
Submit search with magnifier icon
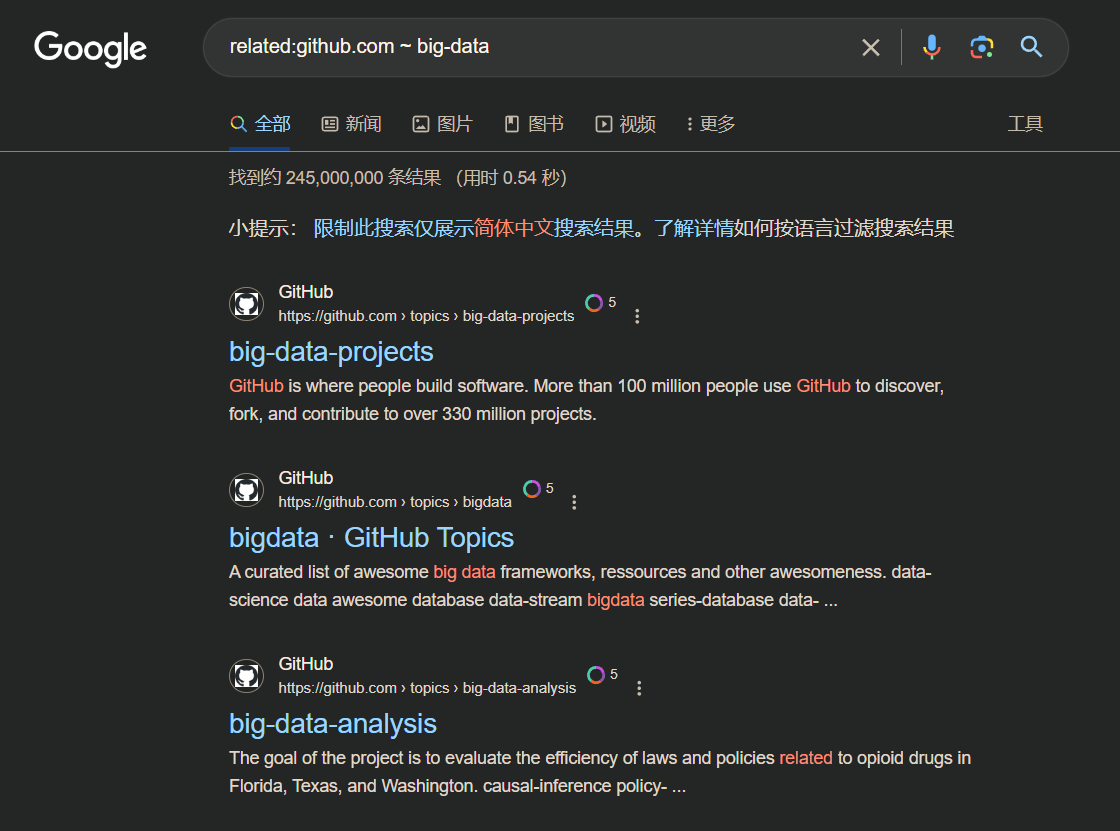click(x=1031, y=47)
